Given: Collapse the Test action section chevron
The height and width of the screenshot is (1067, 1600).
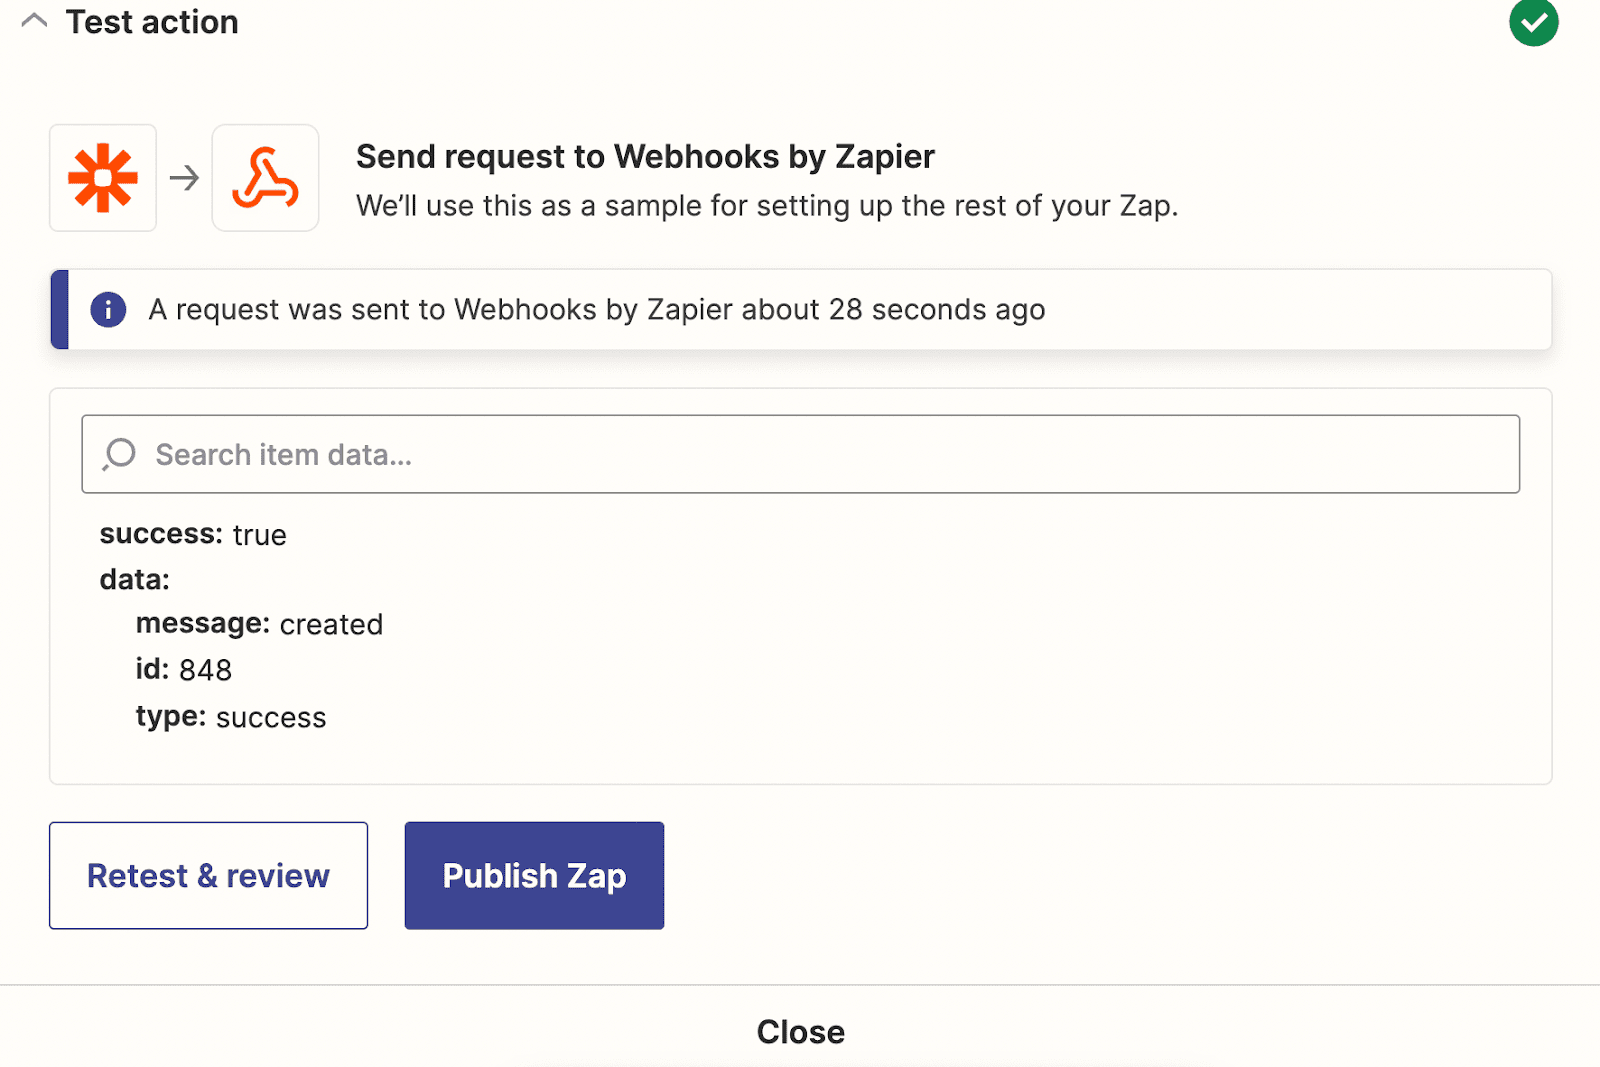Looking at the screenshot, I should [34, 21].
